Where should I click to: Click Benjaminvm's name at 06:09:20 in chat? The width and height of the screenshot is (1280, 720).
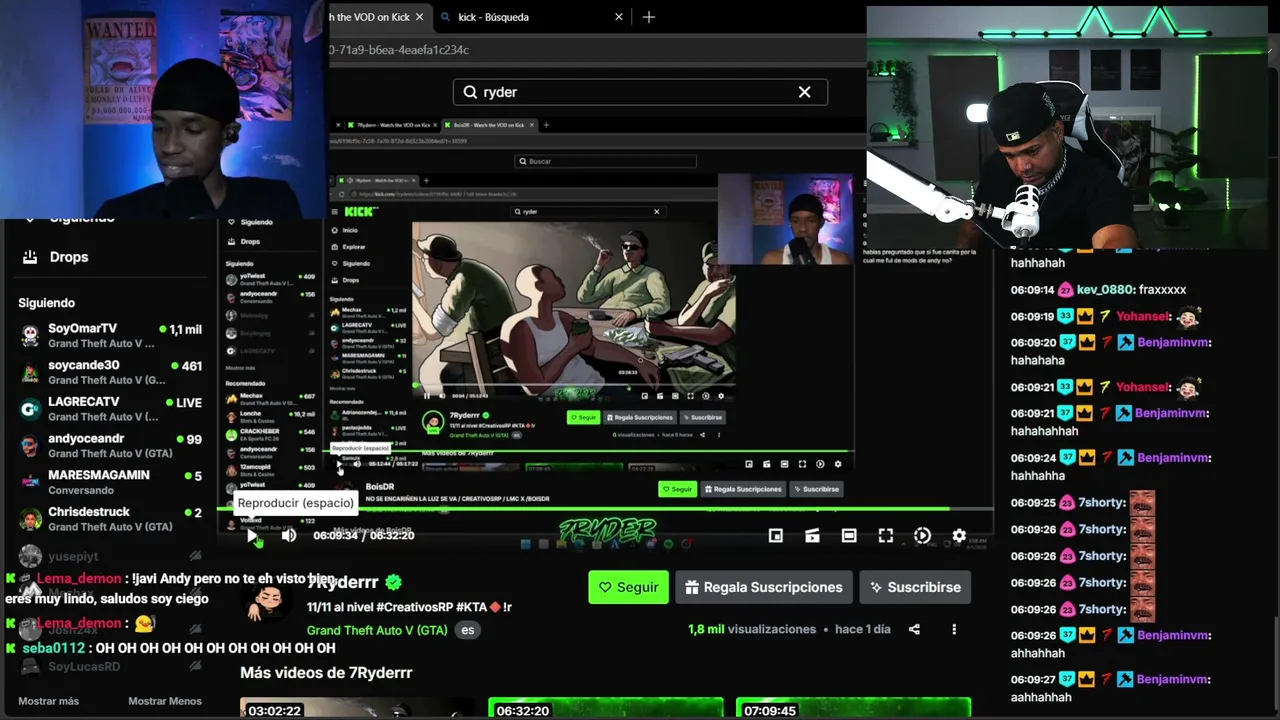click(x=1174, y=342)
